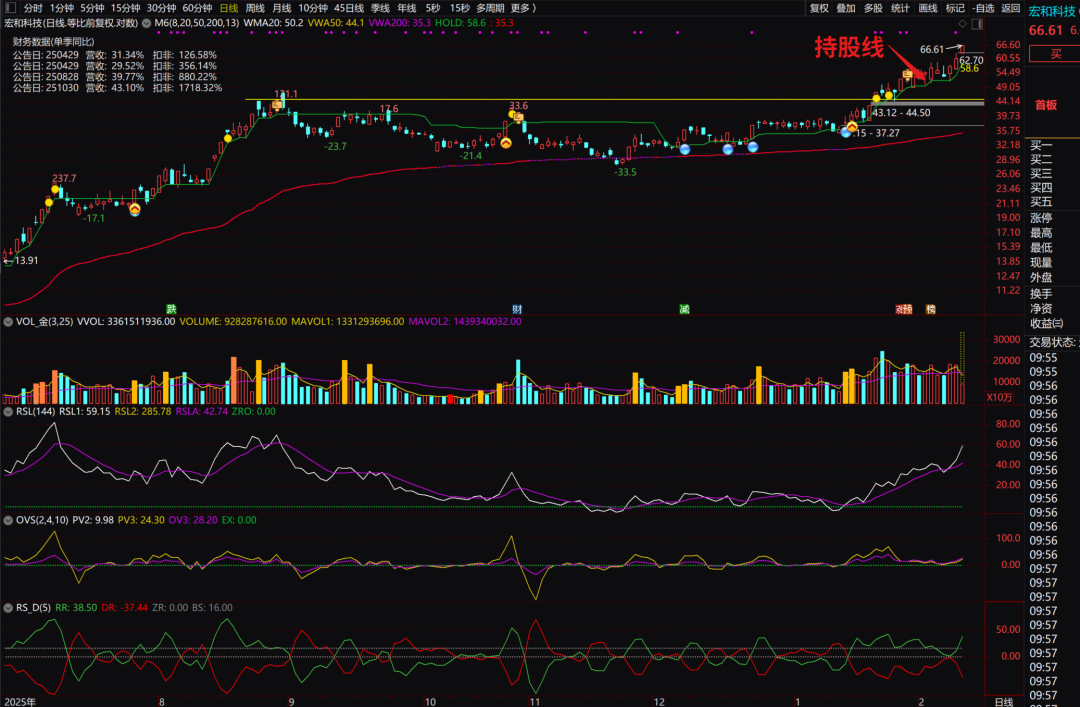Switch to the 月线 monthly tab
The height and width of the screenshot is (707, 1080).
281,8
